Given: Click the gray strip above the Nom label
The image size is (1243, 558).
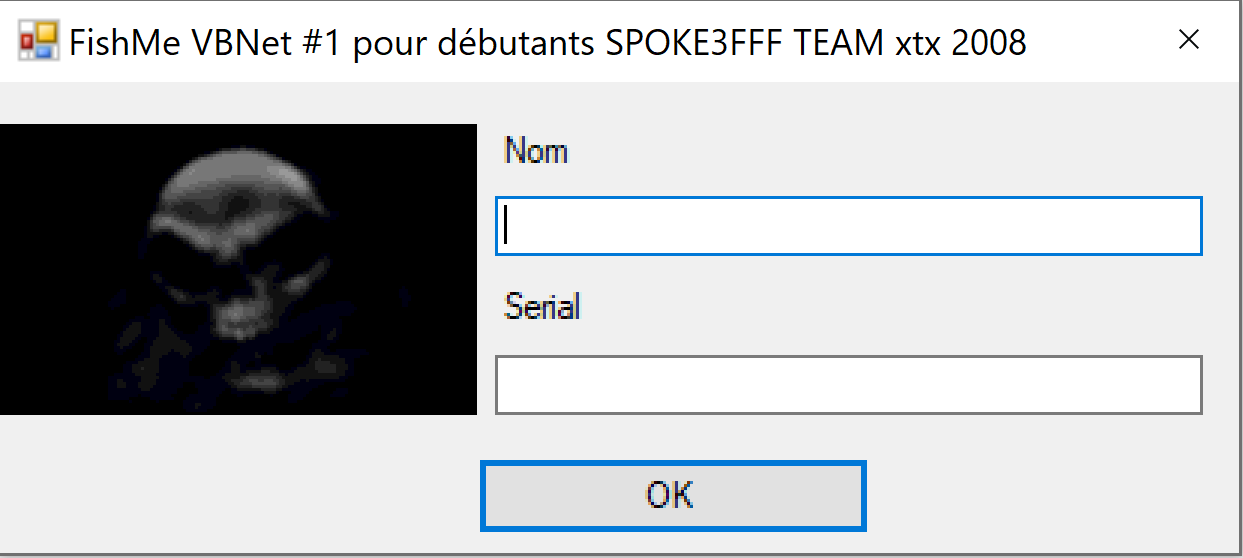Looking at the screenshot, I should coord(848,105).
